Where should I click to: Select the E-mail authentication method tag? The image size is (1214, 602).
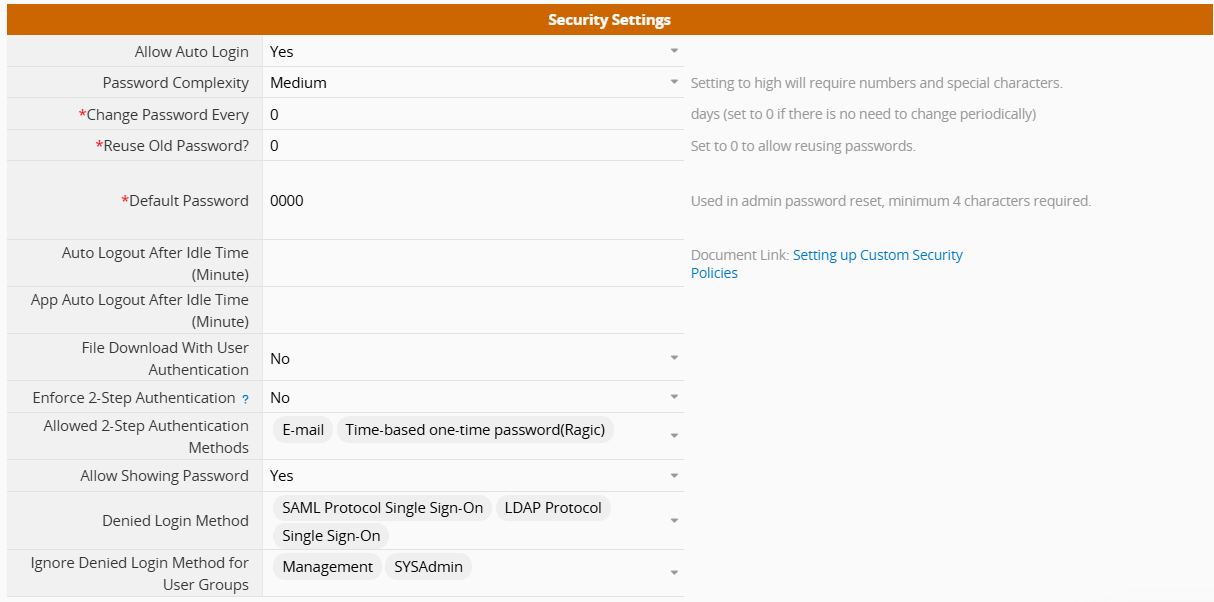[x=303, y=430]
